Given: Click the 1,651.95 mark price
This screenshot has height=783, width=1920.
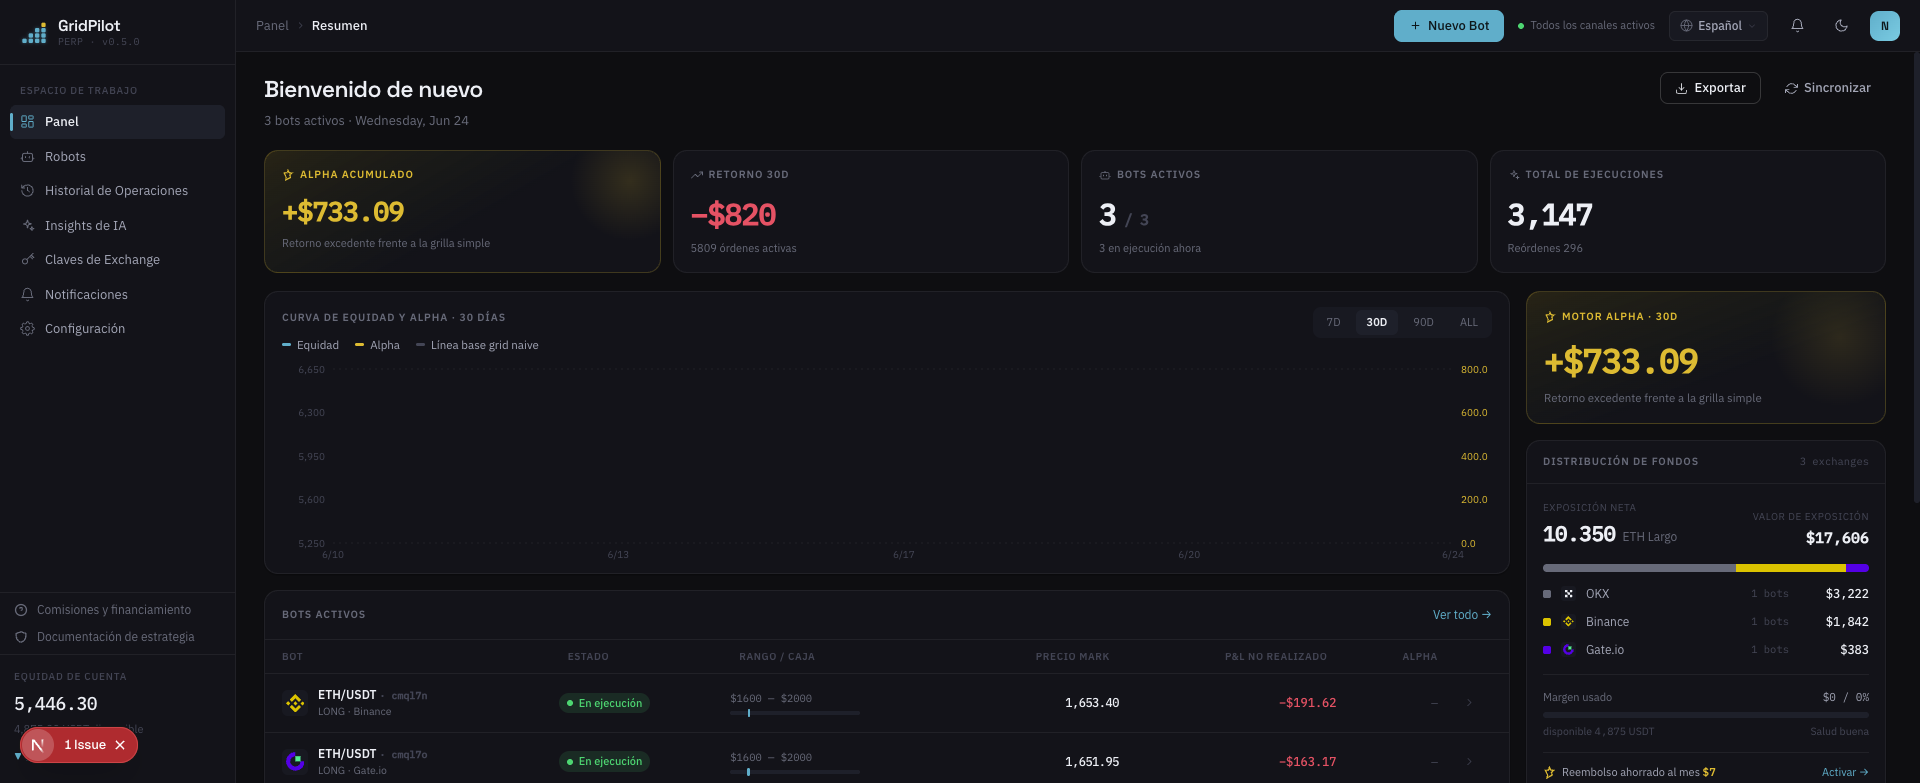Looking at the screenshot, I should pos(1092,762).
